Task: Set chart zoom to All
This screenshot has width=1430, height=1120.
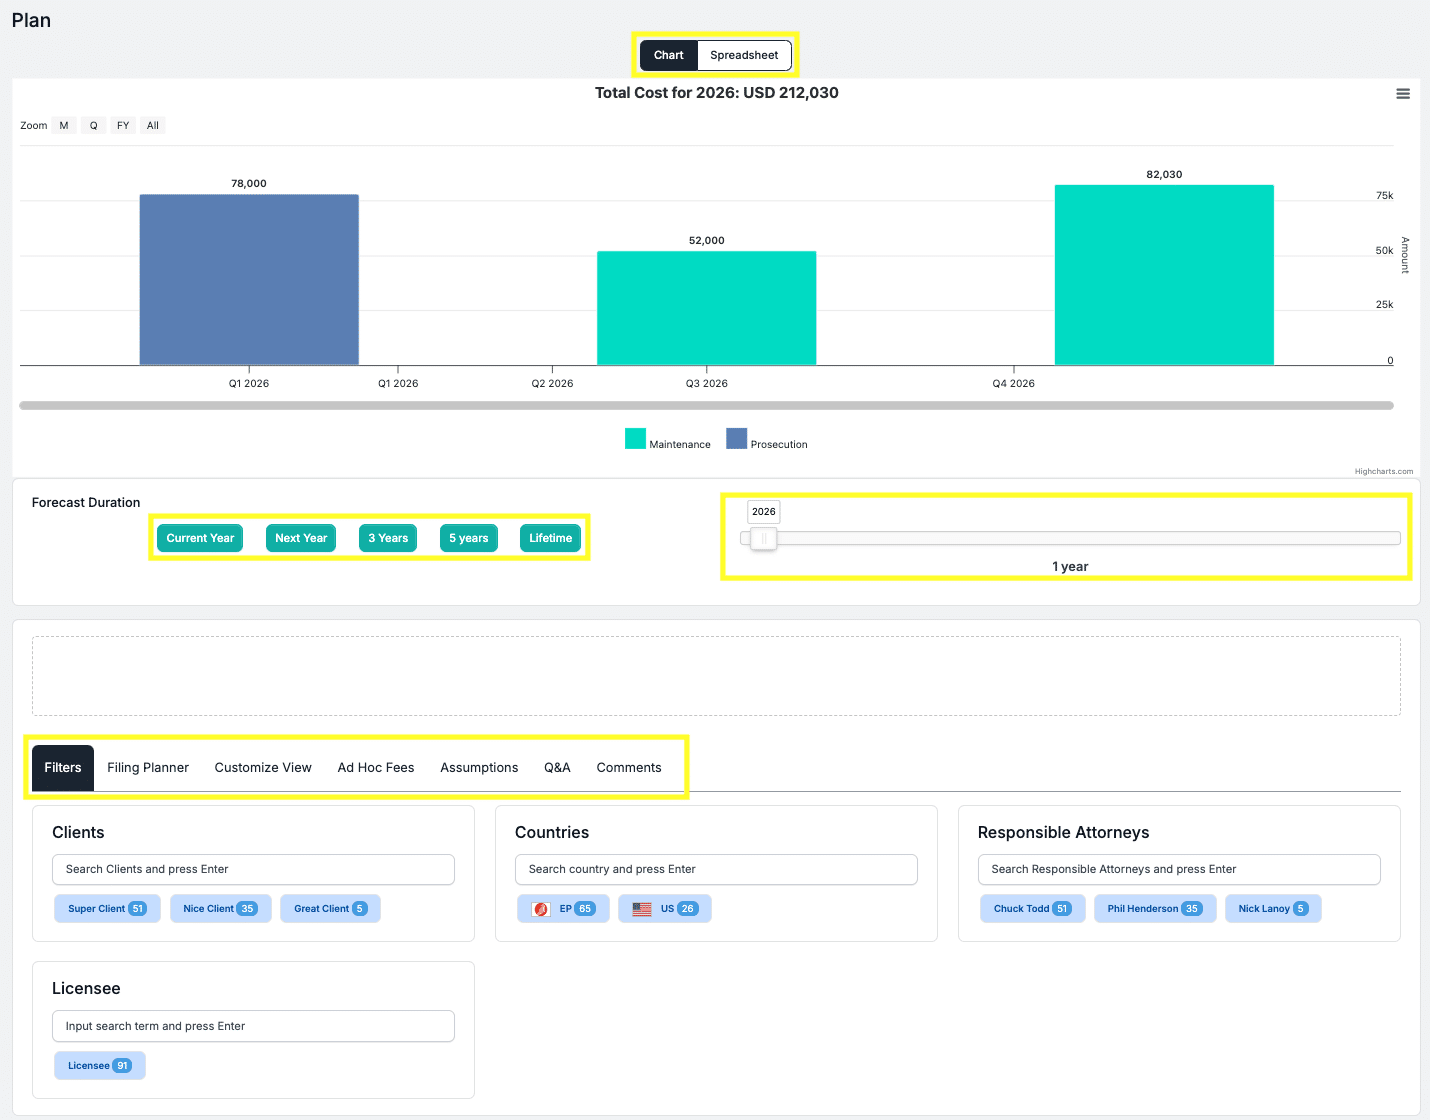Action: pyautogui.click(x=153, y=126)
